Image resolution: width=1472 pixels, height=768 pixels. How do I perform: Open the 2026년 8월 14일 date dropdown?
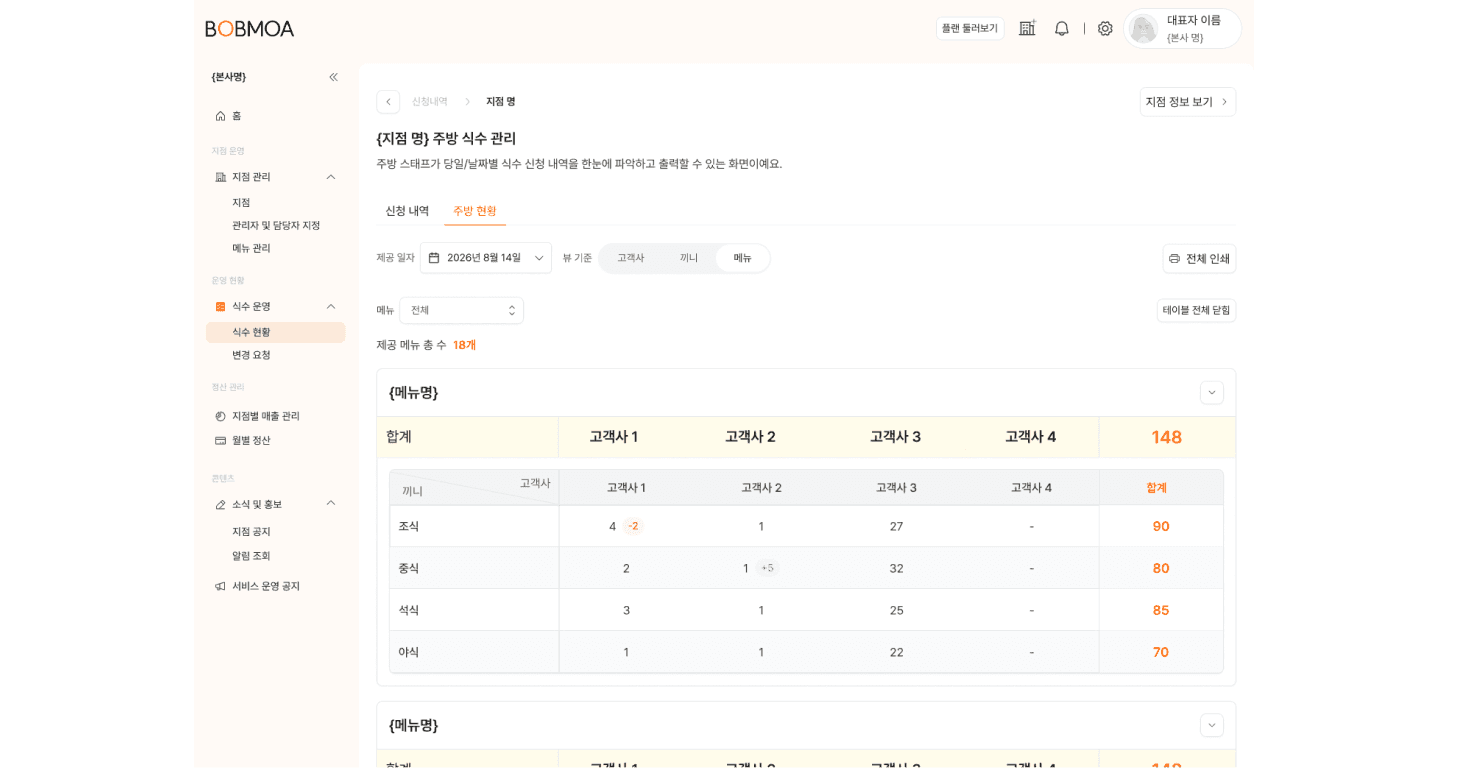486,258
